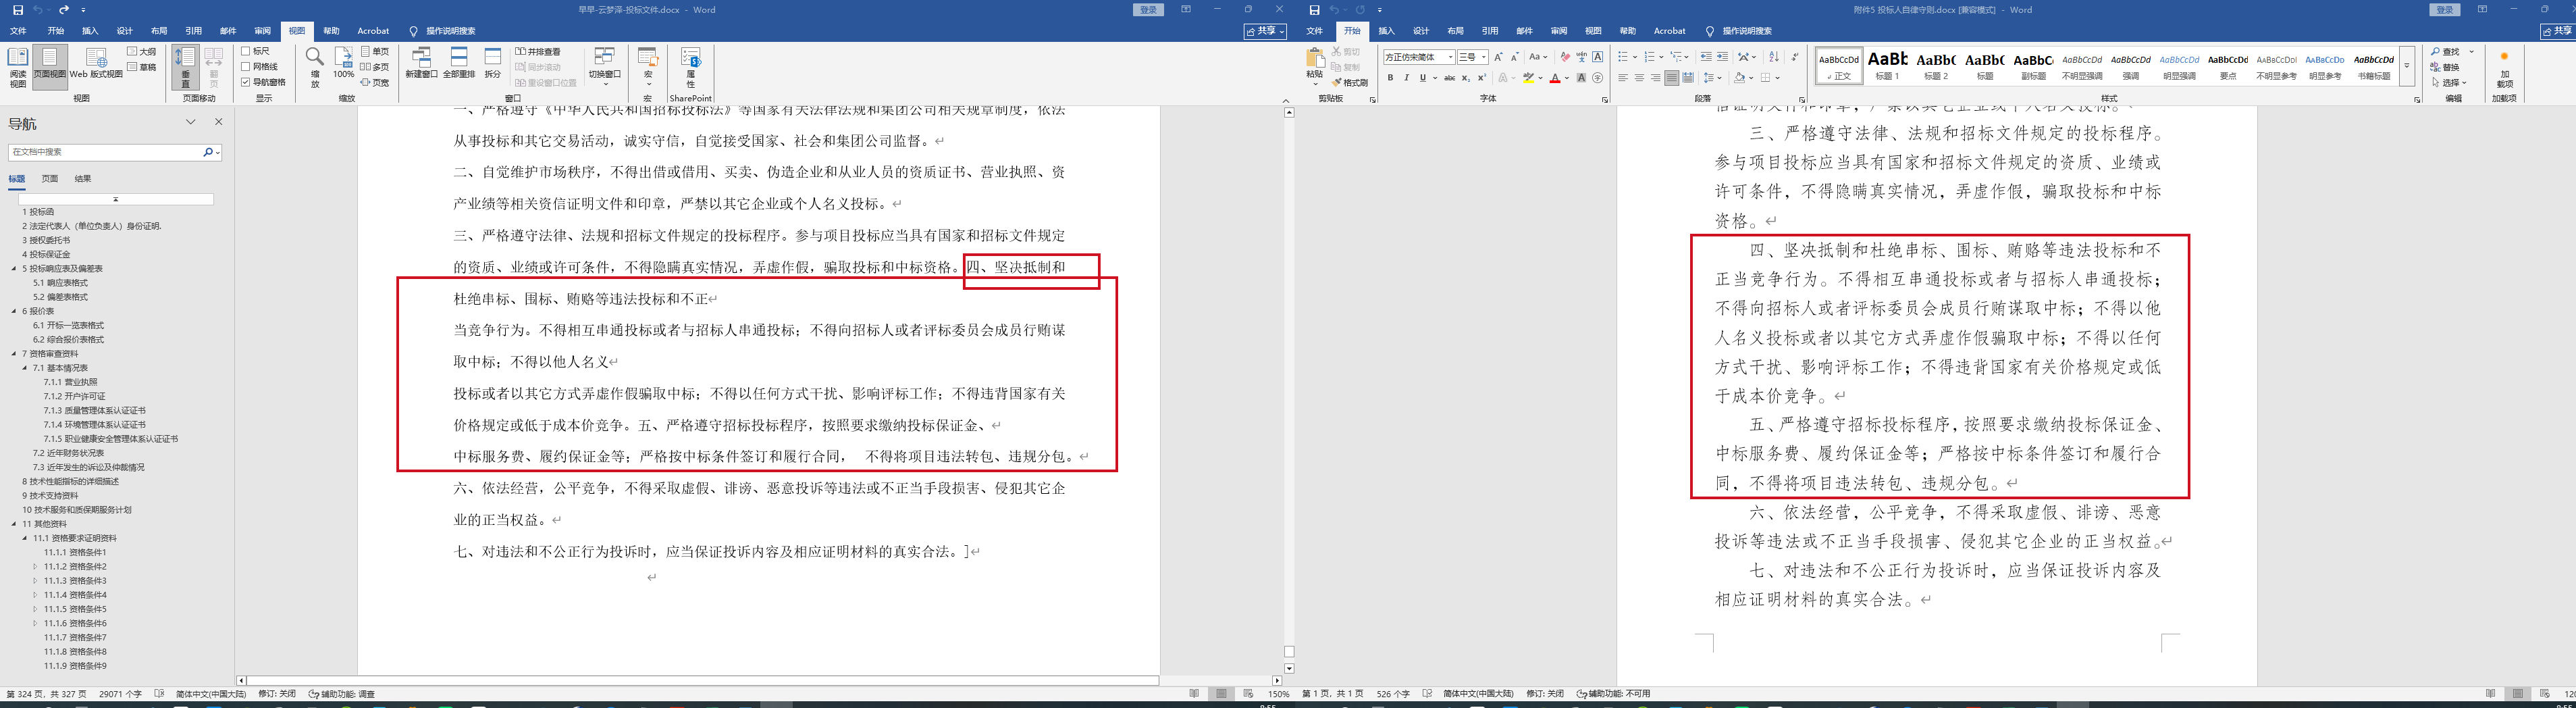The width and height of the screenshot is (2576, 708).
Task: Collapse the '7 资格审查资料' navigation heading
Action: [x=14, y=354]
